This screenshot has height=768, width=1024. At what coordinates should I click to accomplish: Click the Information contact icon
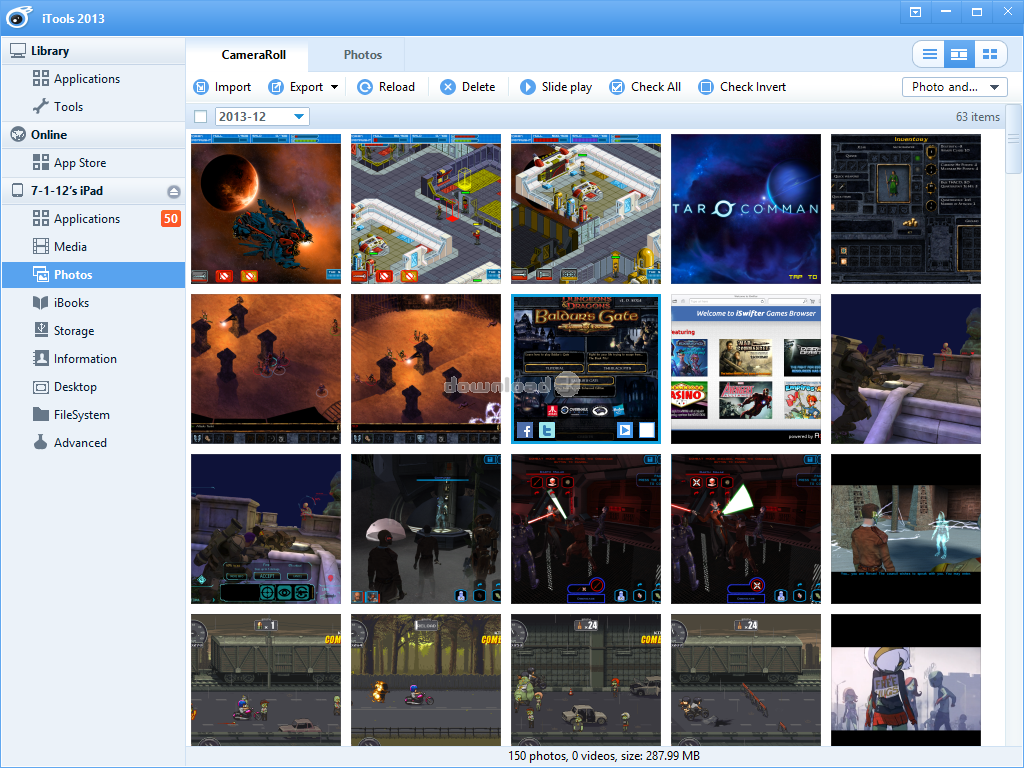[x=40, y=359]
